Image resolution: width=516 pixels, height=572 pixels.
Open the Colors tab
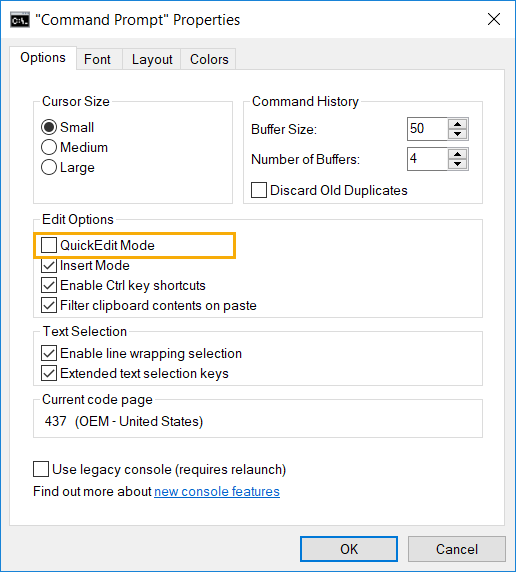point(209,59)
